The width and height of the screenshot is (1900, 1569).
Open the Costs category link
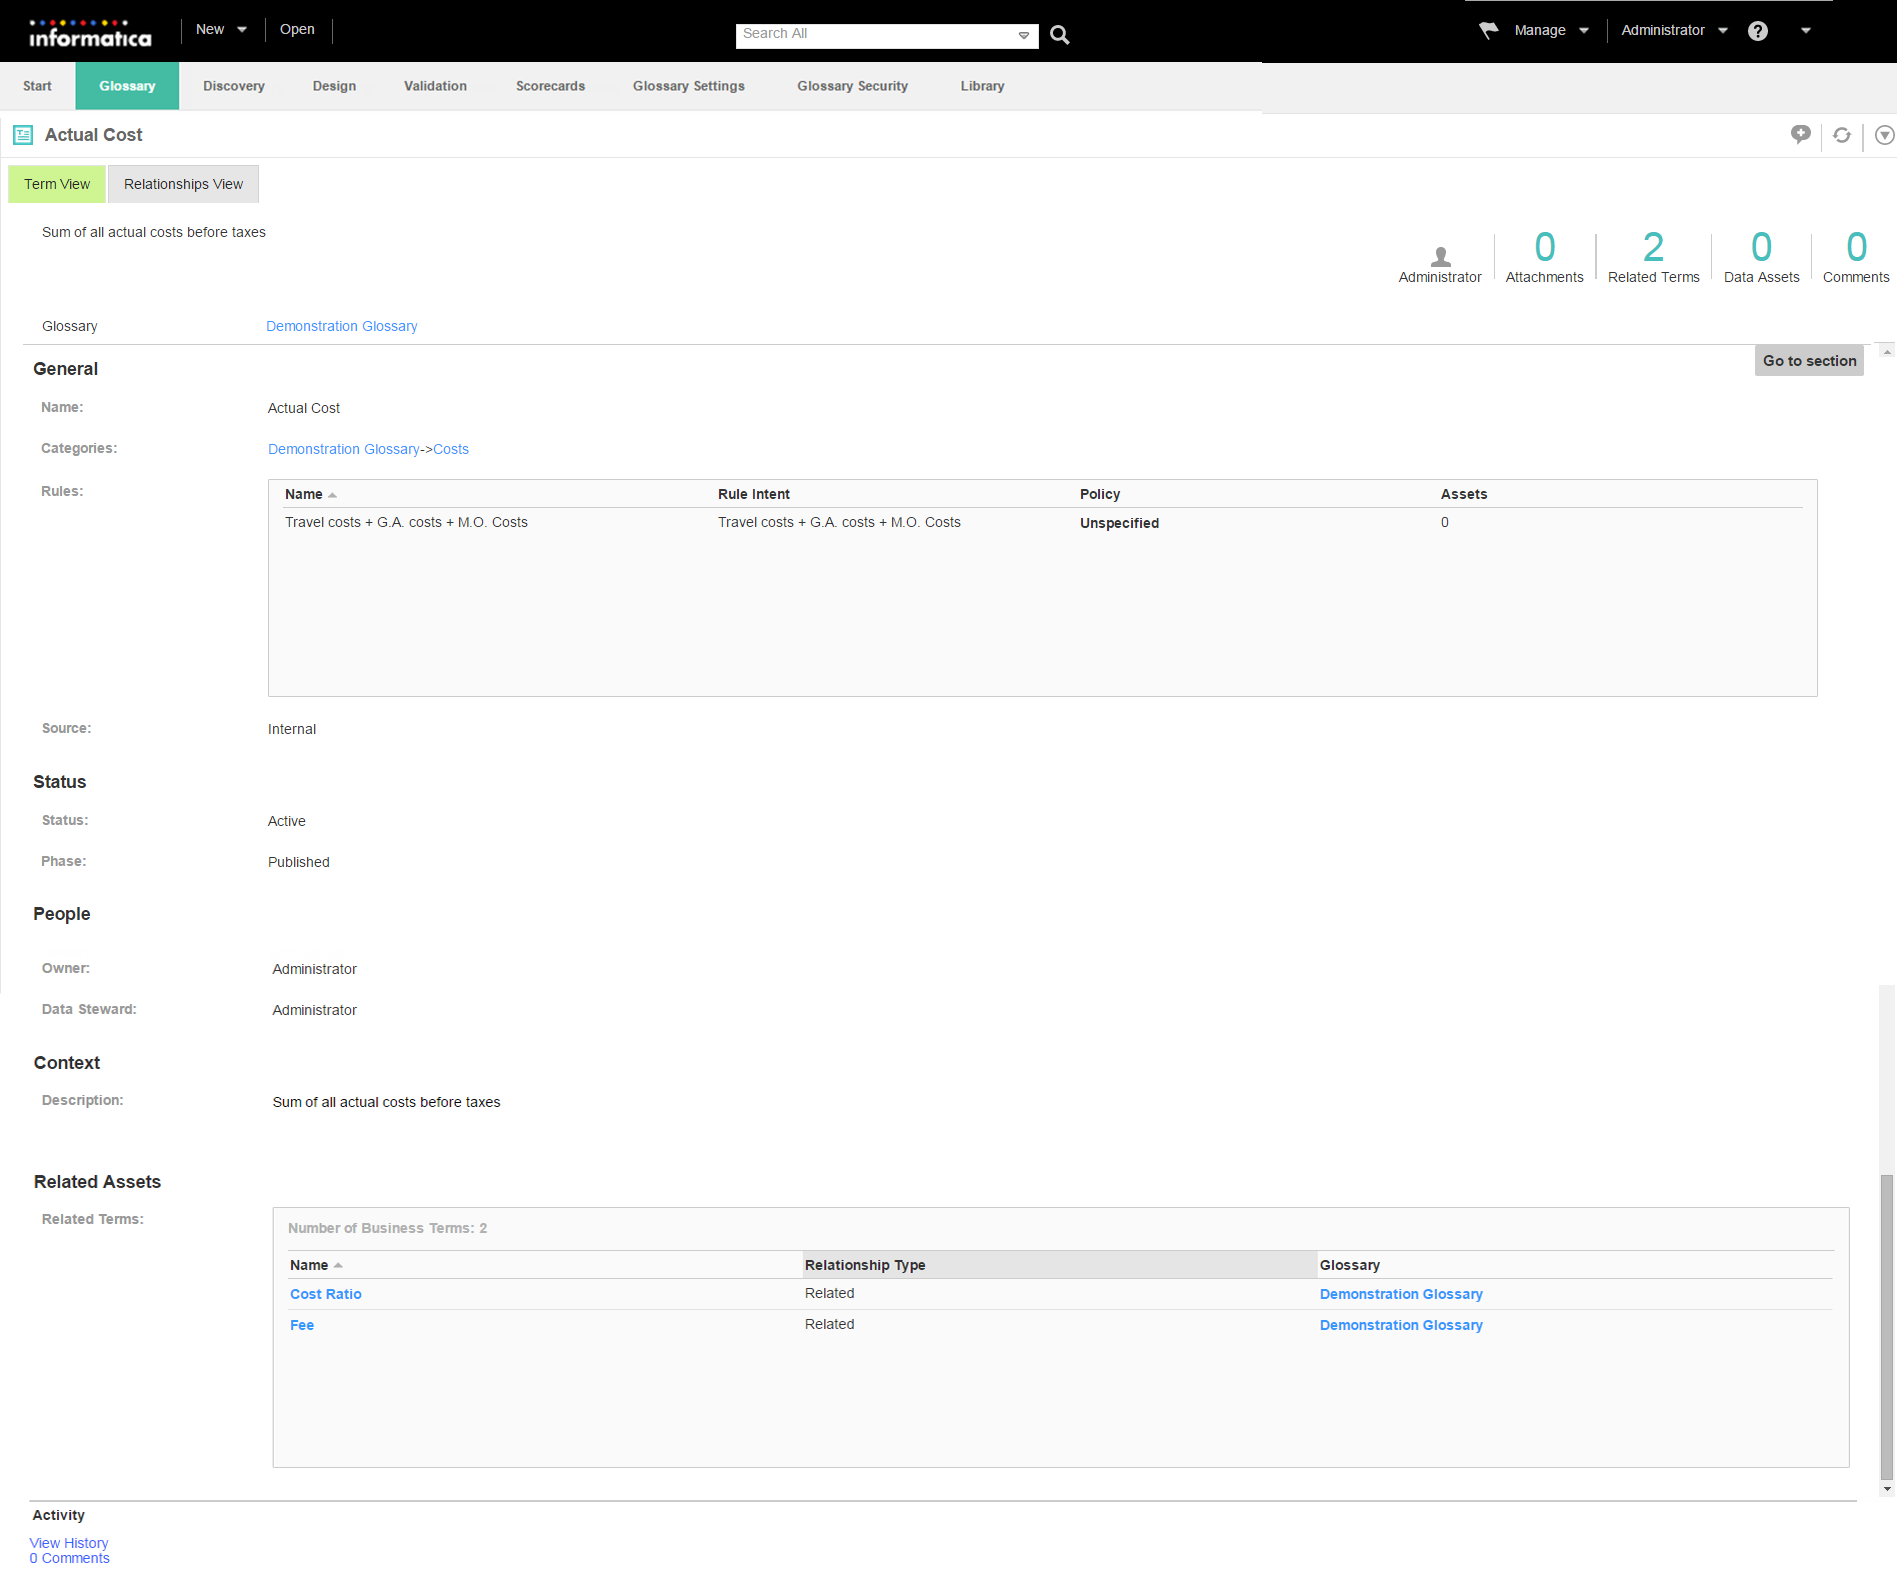(x=451, y=450)
